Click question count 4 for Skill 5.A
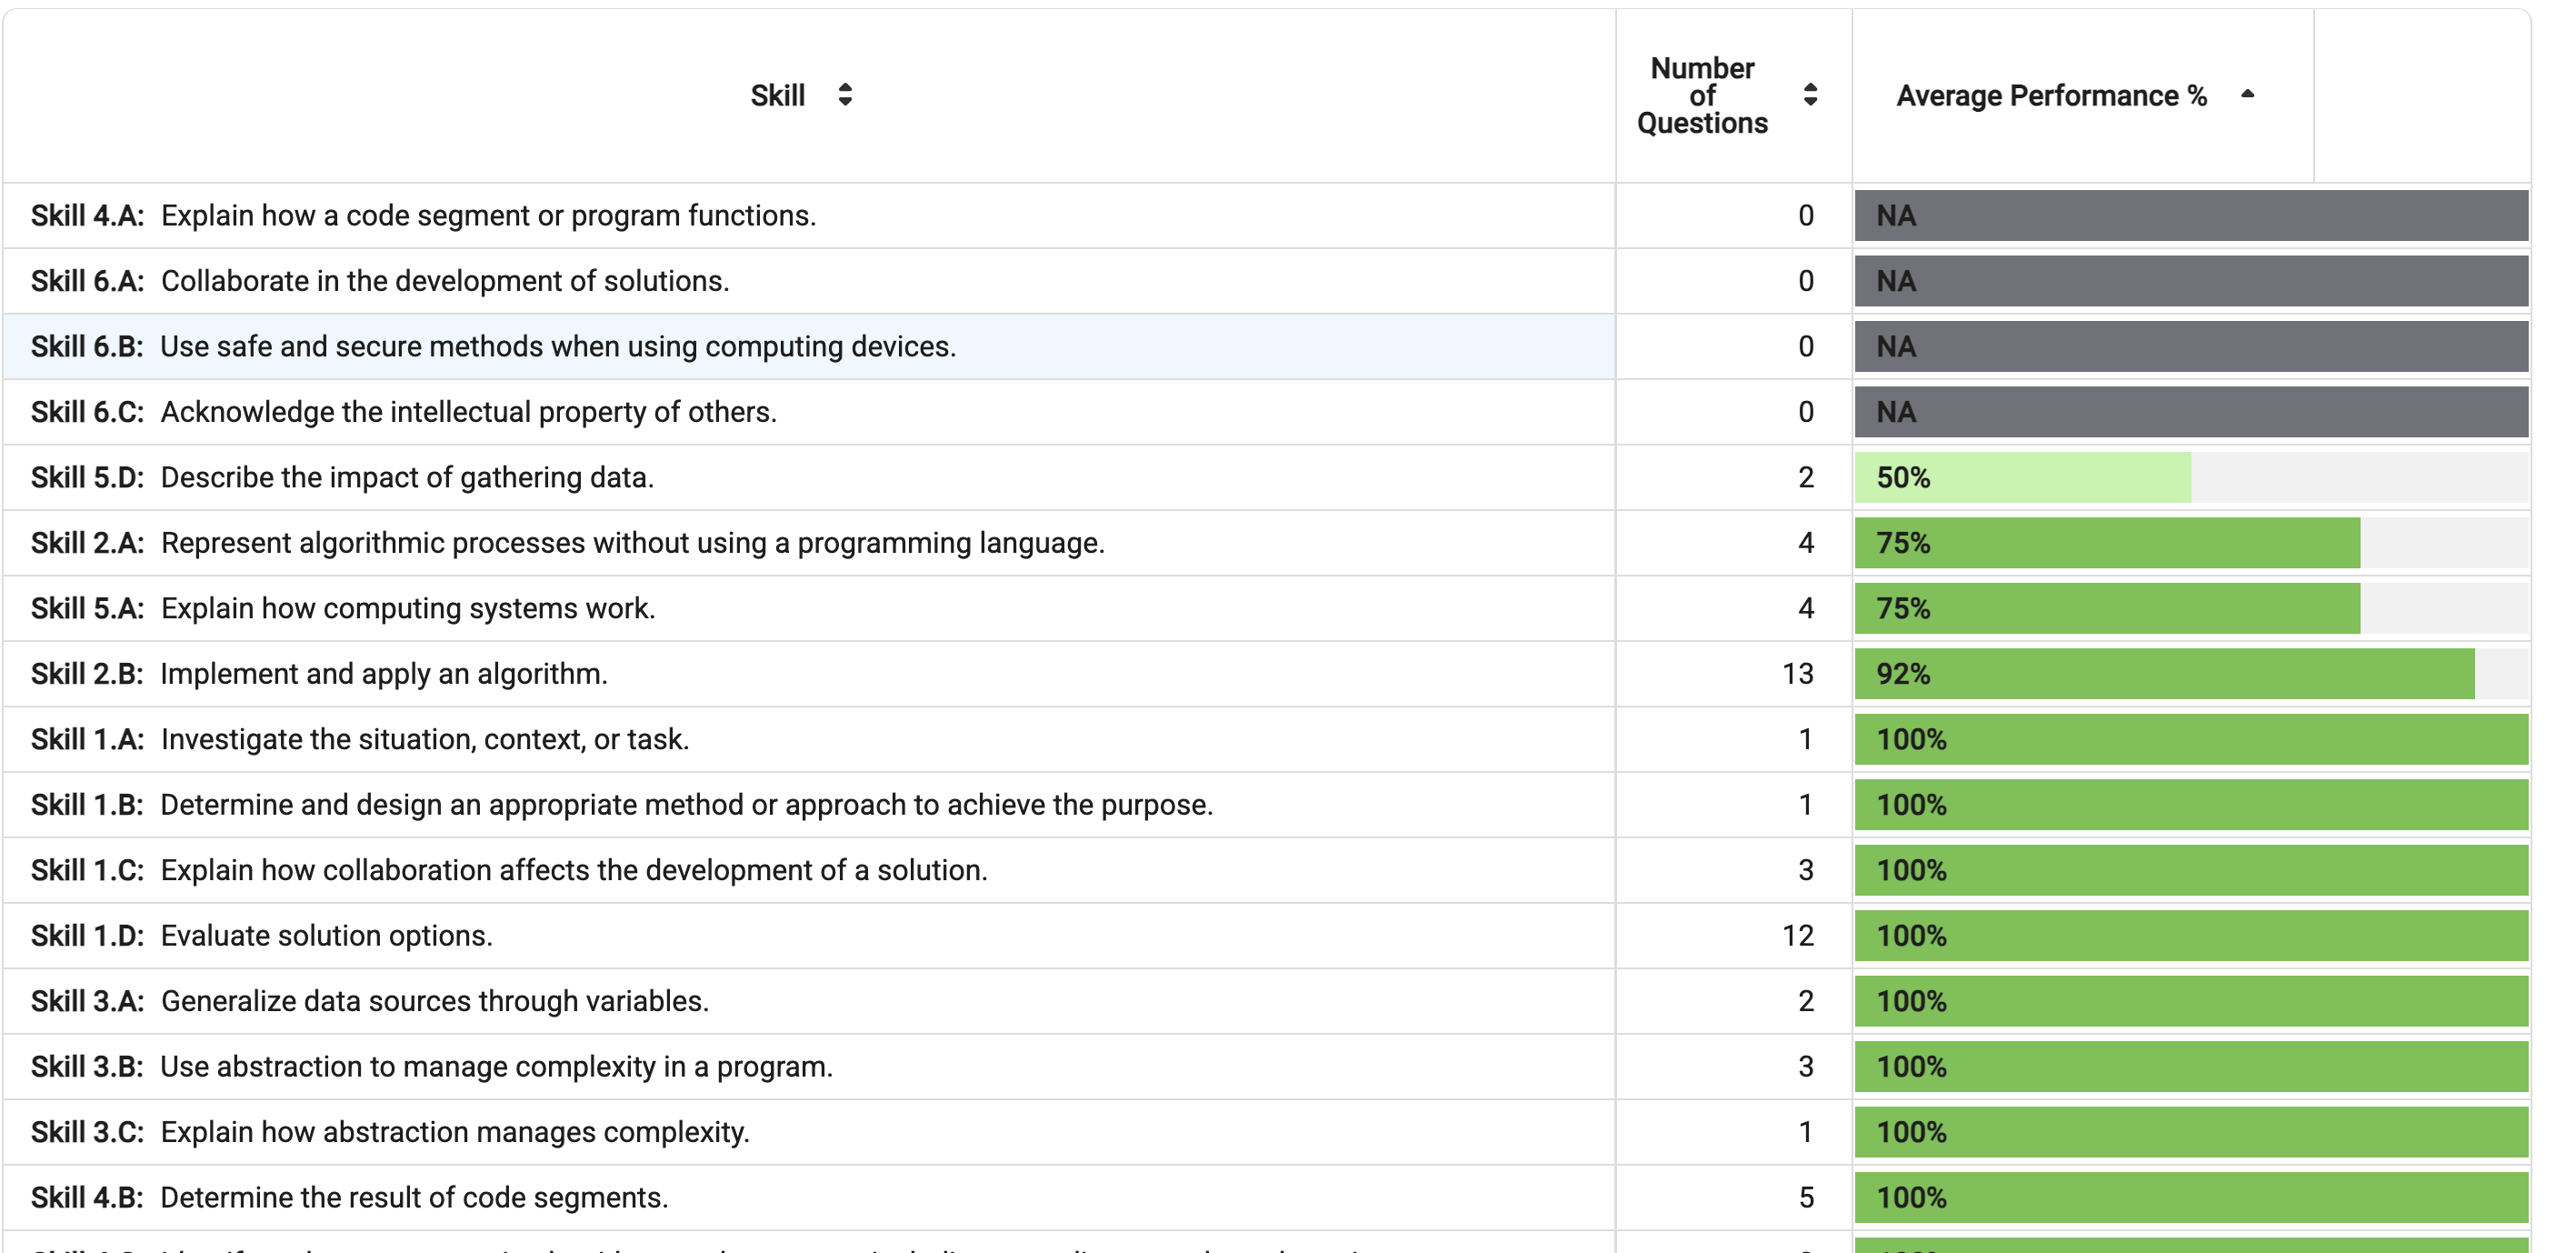The height and width of the screenshot is (1253, 2576). click(x=1806, y=609)
